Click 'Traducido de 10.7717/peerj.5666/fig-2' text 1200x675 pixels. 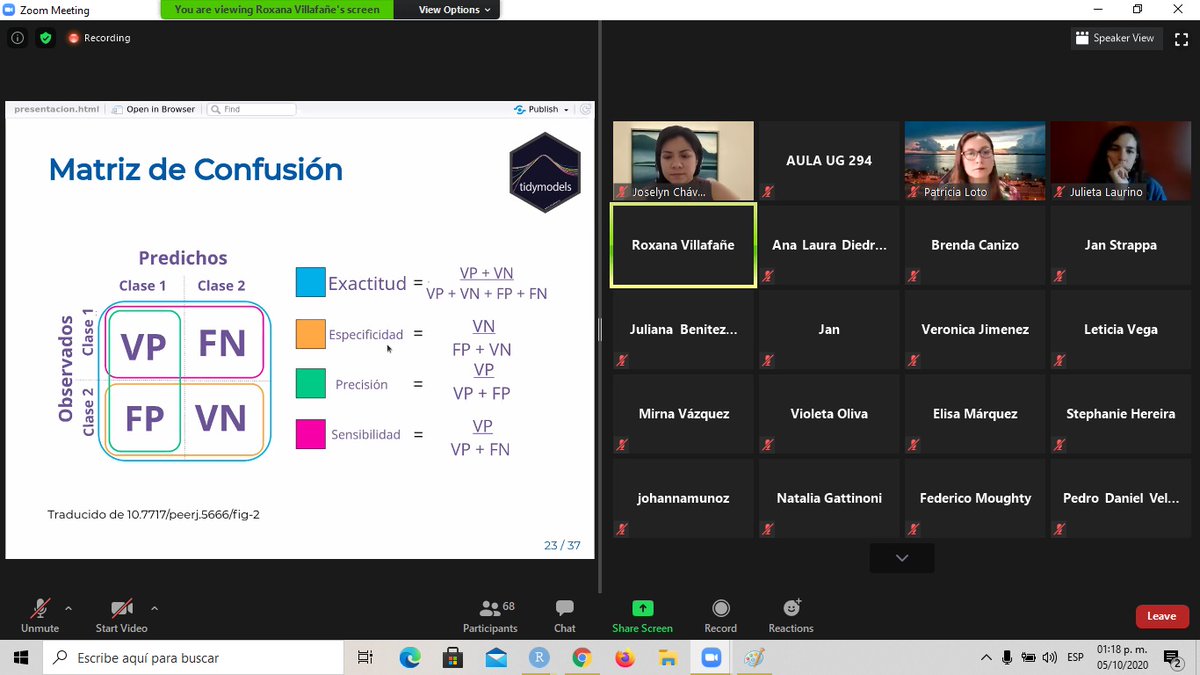coord(153,514)
